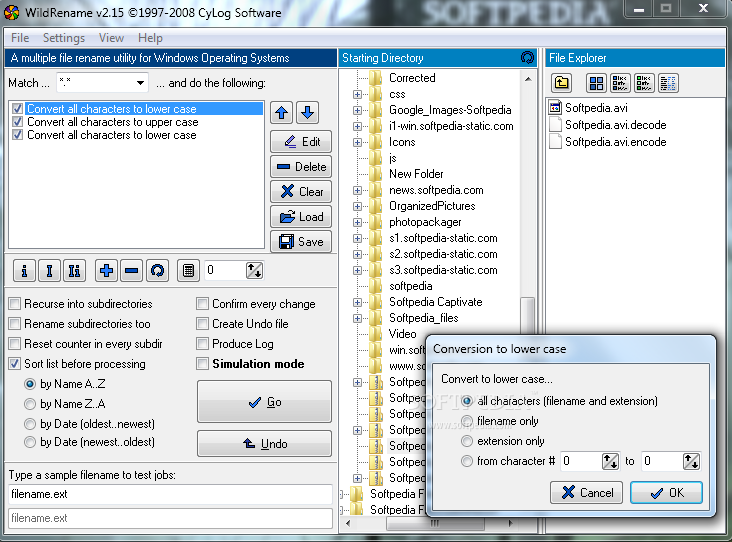Move selected job down with arrow
This screenshot has width=732, height=542.
pyautogui.click(x=307, y=113)
